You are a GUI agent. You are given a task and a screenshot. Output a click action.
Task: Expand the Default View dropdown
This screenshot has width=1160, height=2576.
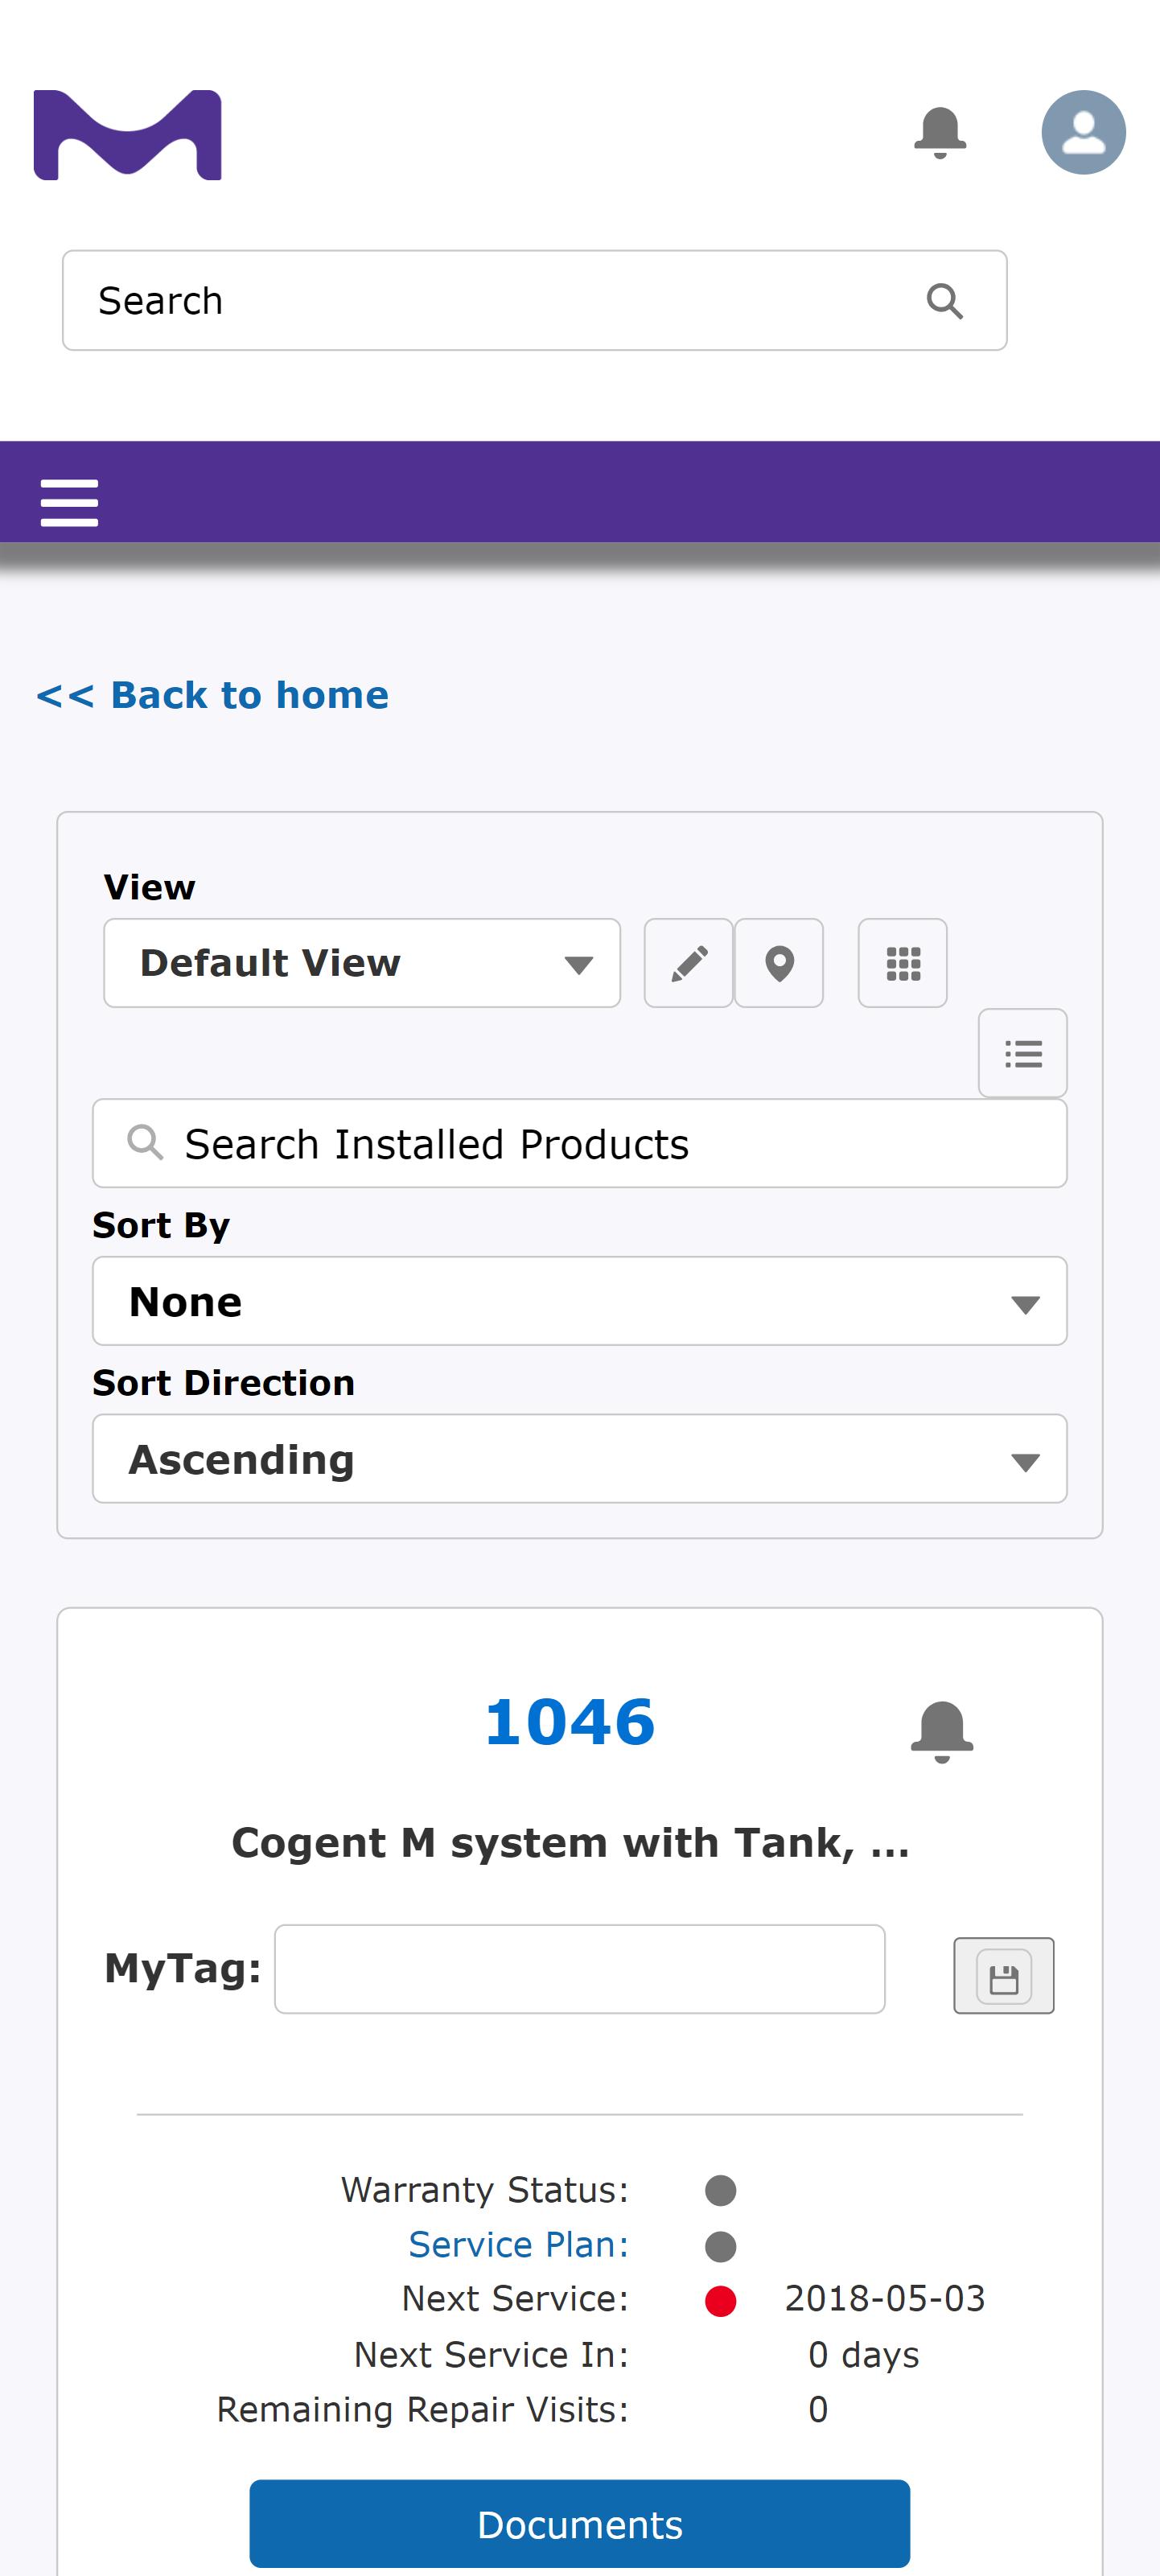pos(362,963)
